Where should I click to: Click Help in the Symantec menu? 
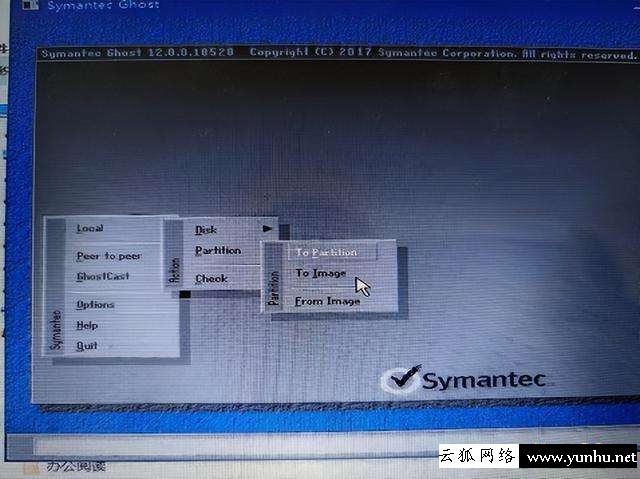87,325
